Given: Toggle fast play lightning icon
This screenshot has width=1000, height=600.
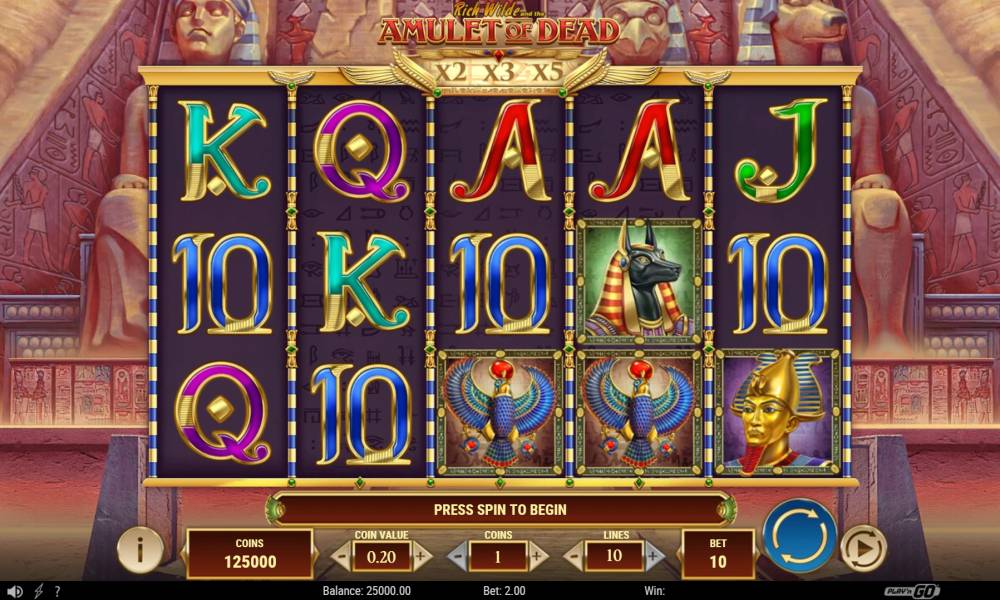Looking at the screenshot, I should pyautogui.click(x=38, y=592).
